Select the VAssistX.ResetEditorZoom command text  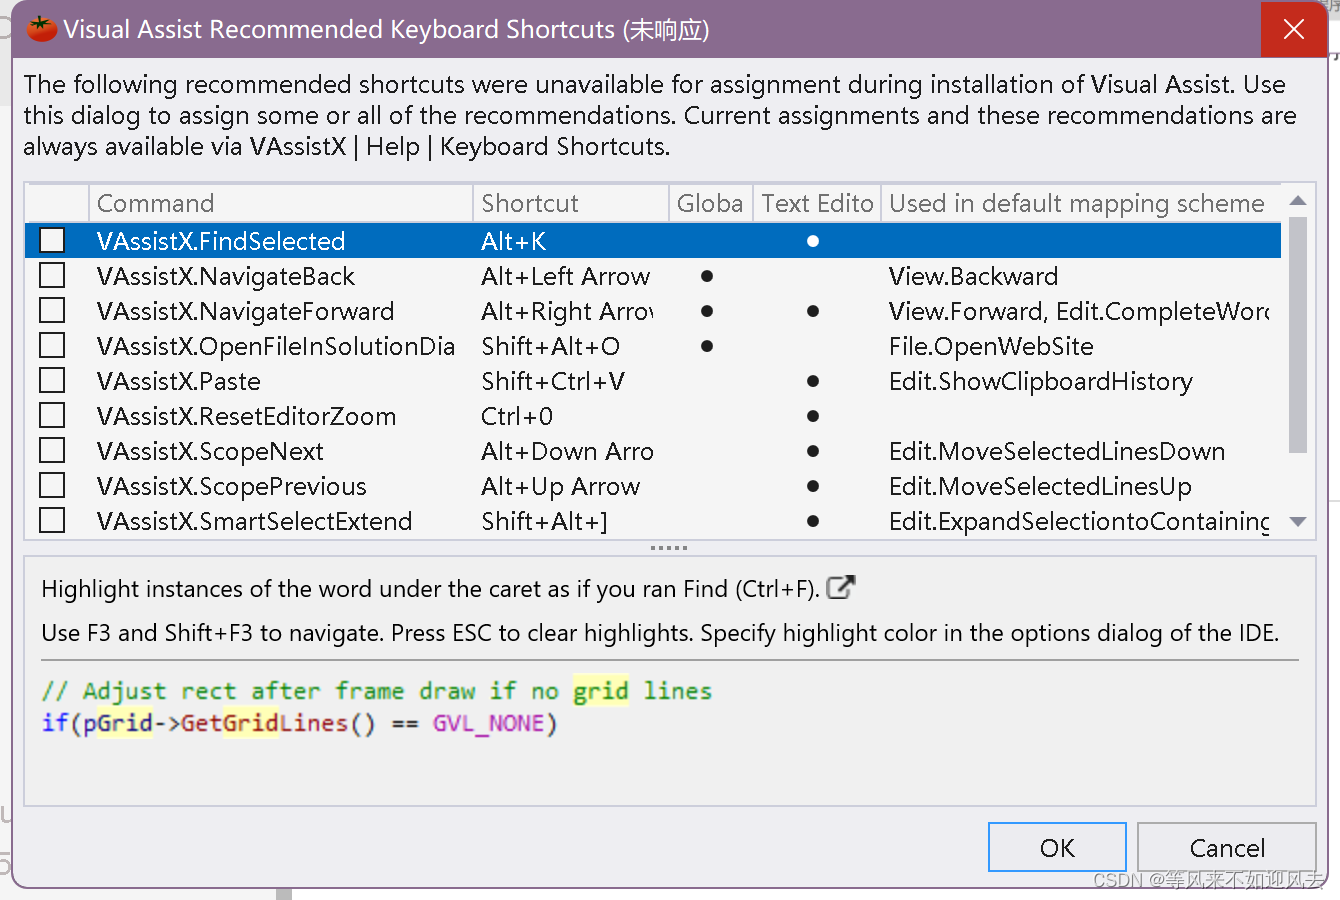pos(247,416)
